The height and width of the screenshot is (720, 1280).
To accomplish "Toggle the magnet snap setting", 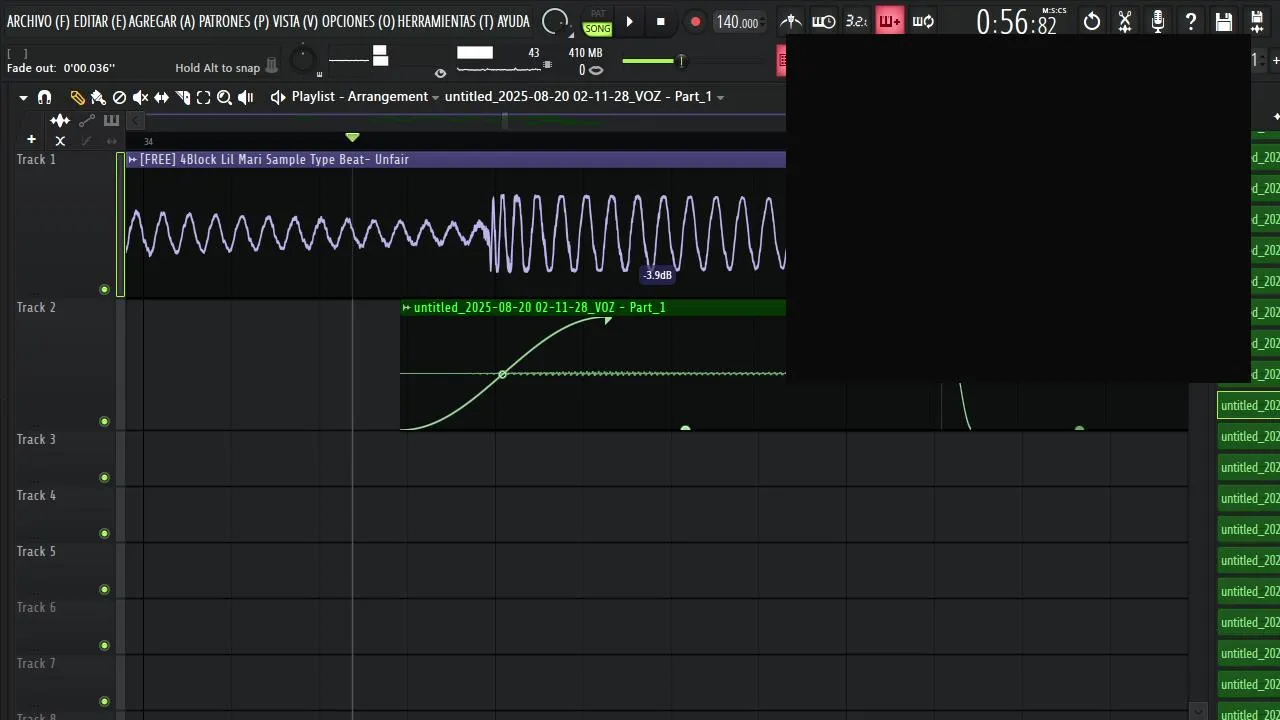I will [x=44, y=97].
